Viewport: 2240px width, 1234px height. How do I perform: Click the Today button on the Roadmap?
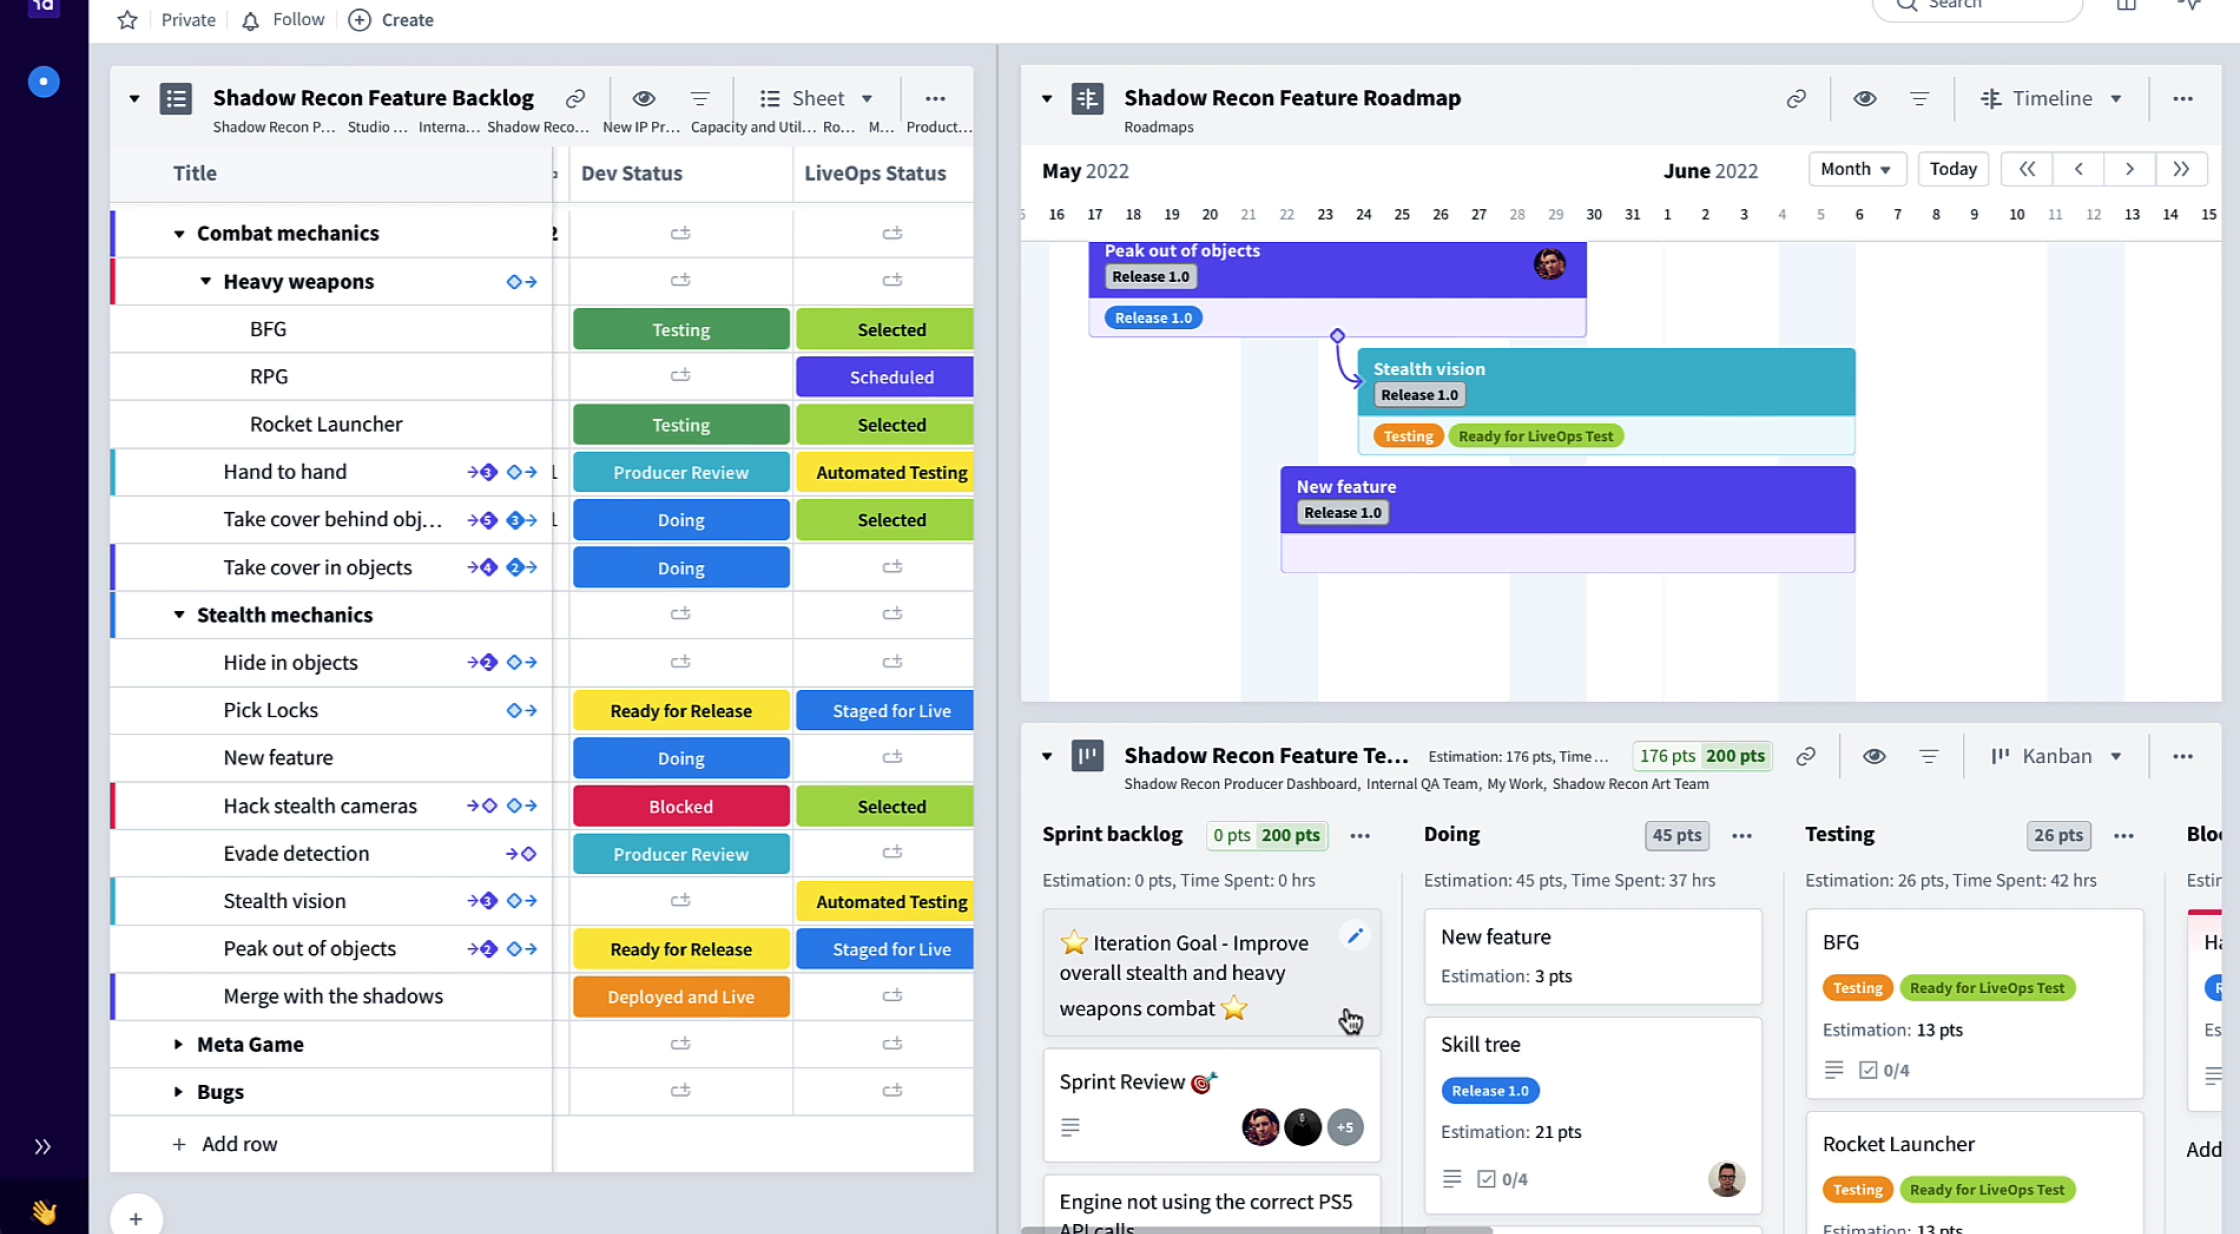click(1953, 168)
